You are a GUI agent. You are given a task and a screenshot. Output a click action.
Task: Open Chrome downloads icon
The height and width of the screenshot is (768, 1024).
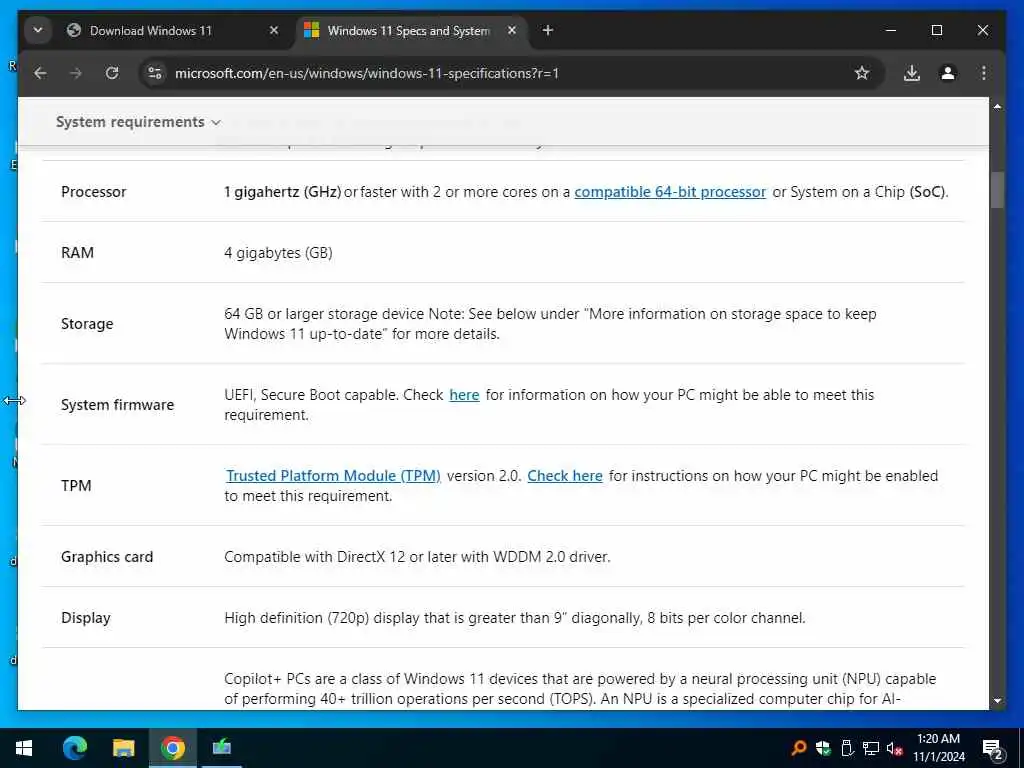click(912, 73)
